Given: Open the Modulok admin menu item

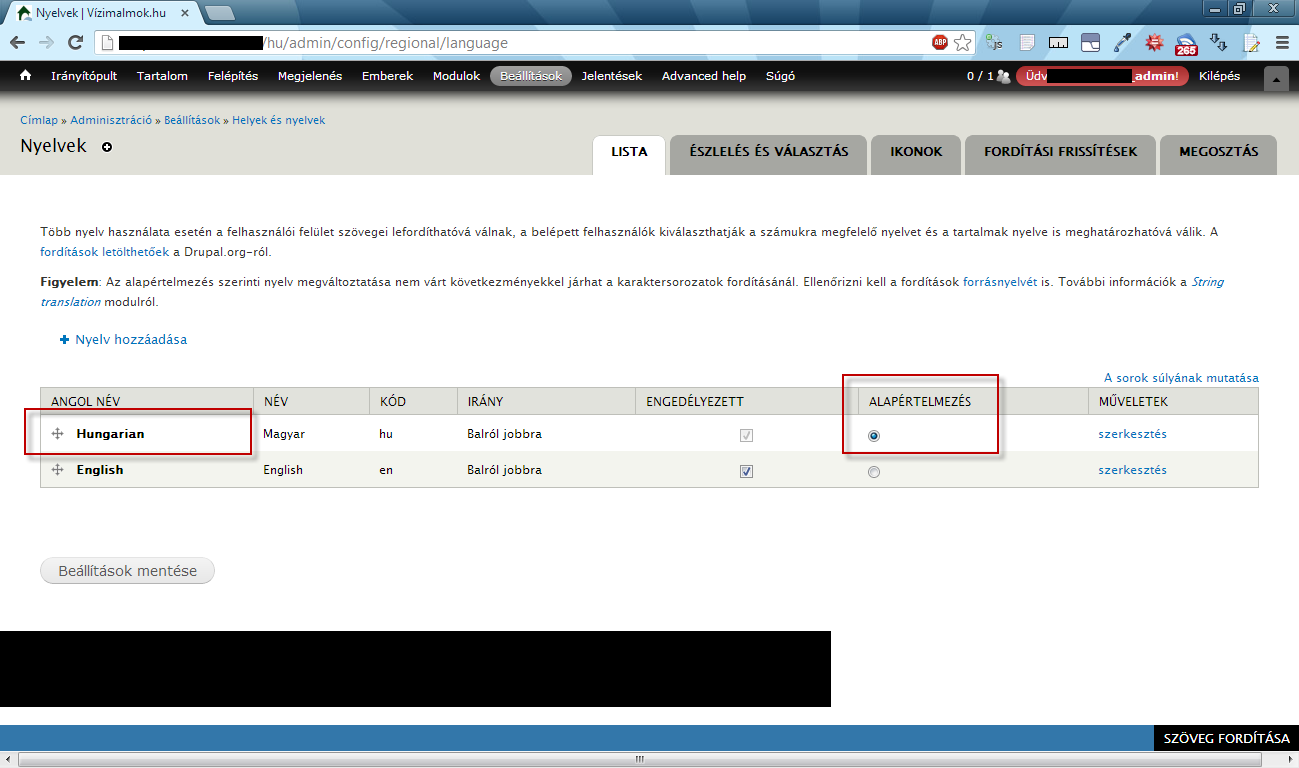Looking at the screenshot, I should pos(456,76).
